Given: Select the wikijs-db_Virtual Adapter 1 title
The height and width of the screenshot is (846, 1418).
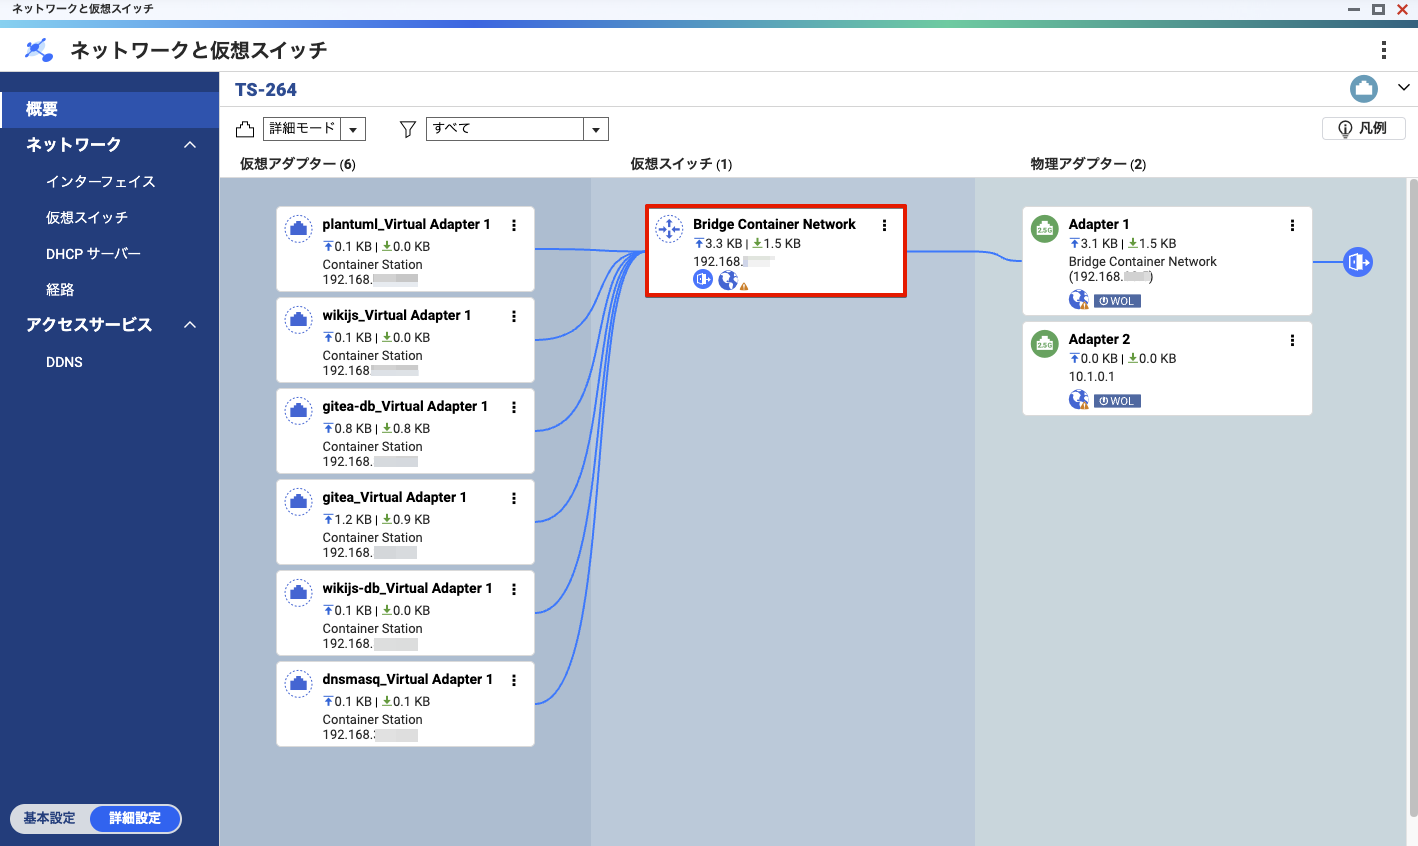Looking at the screenshot, I should [x=407, y=588].
